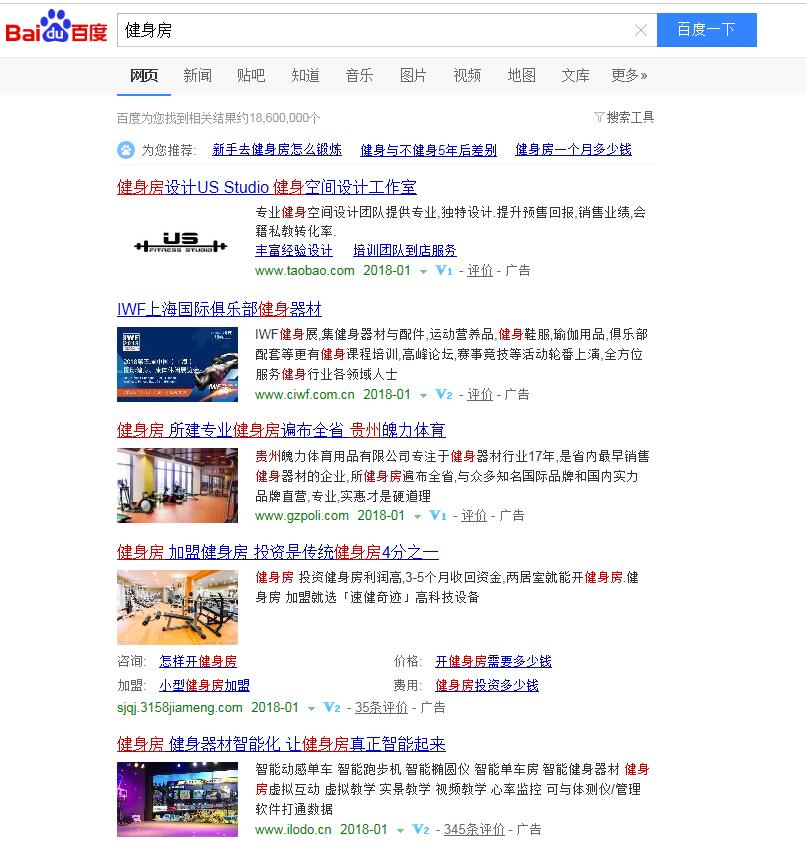Screen dimensions: 806x844
Task: Open suggestion 新手去健身房怎么锻炼
Action: coord(277,150)
